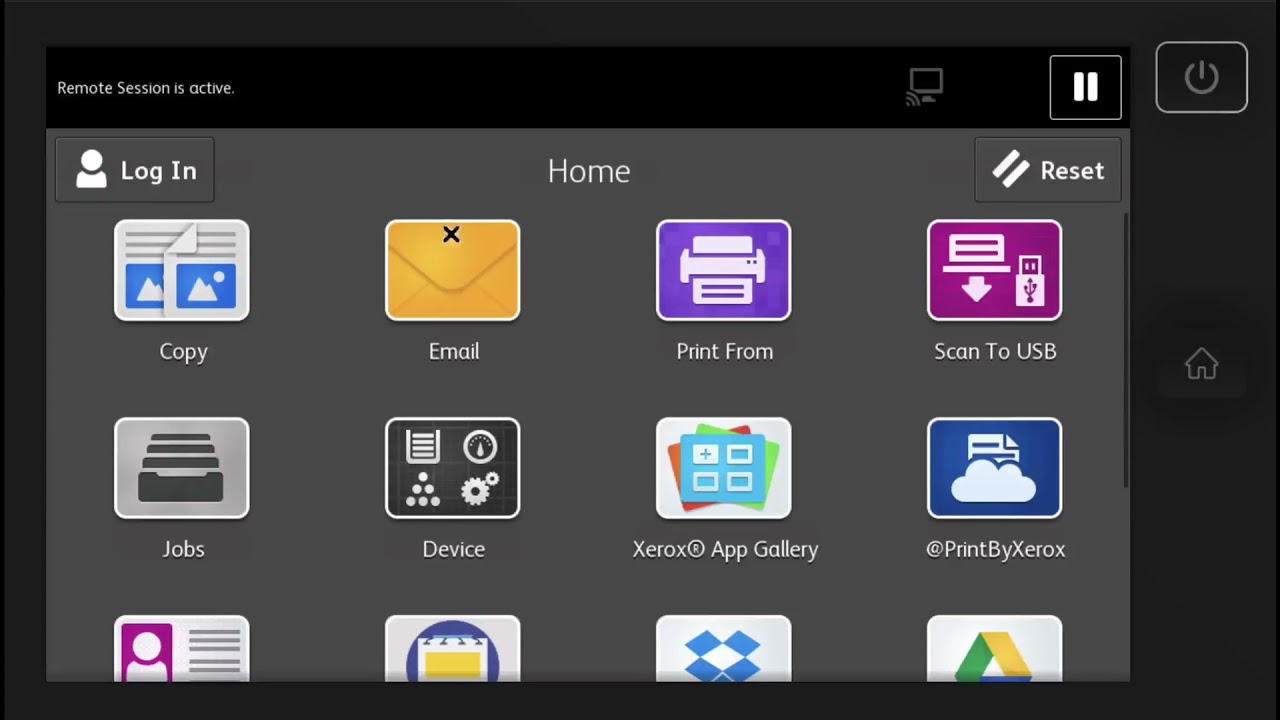This screenshot has height=720, width=1280.
Task: Click the Home screen title
Action: click(589, 171)
